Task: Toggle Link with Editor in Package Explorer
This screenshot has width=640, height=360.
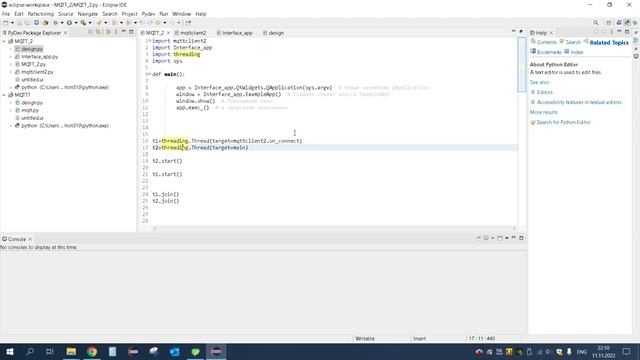Action: [x=98, y=32]
